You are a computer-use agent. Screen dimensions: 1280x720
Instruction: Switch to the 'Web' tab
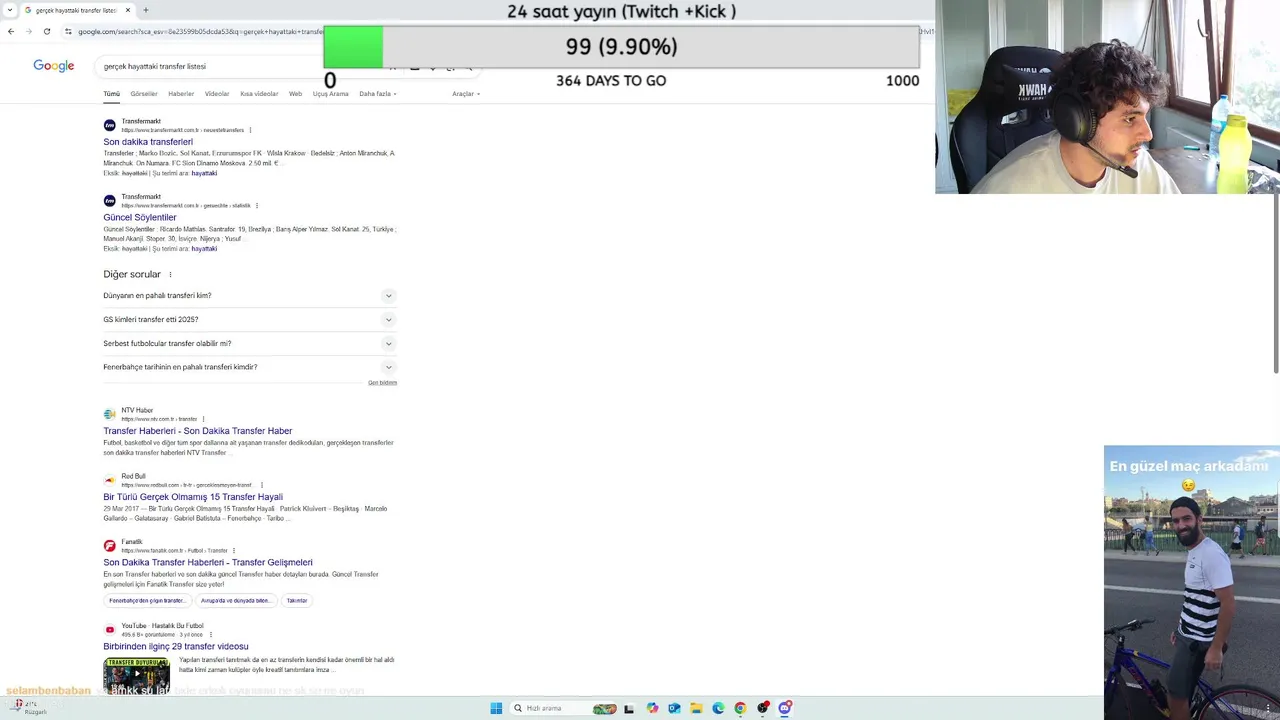coord(296,94)
